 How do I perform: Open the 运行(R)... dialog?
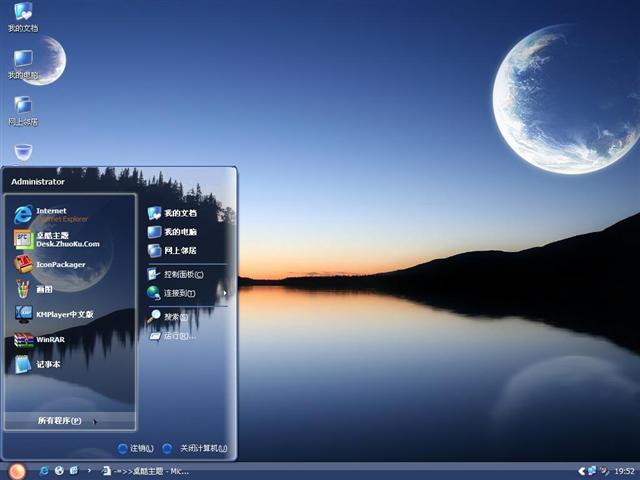click(x=176, y=336)
